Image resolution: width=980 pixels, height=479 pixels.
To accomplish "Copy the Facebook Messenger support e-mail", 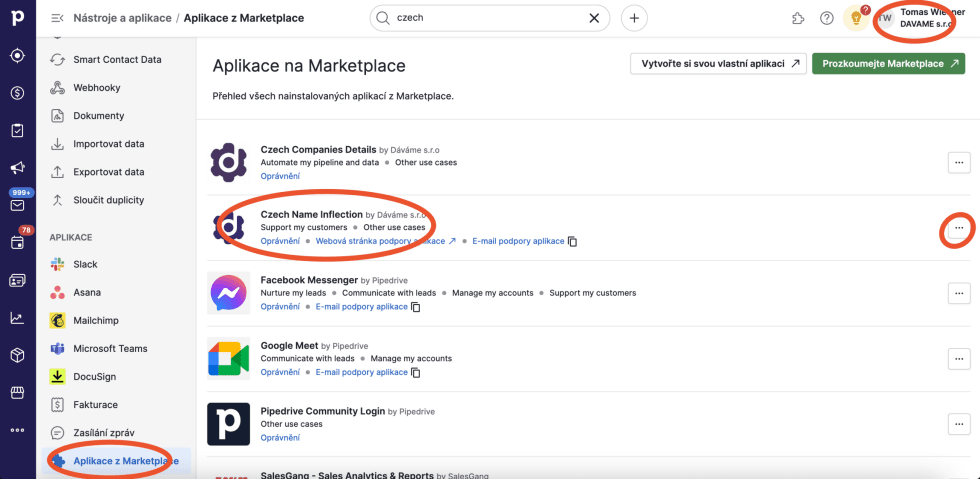I will 416,307.
